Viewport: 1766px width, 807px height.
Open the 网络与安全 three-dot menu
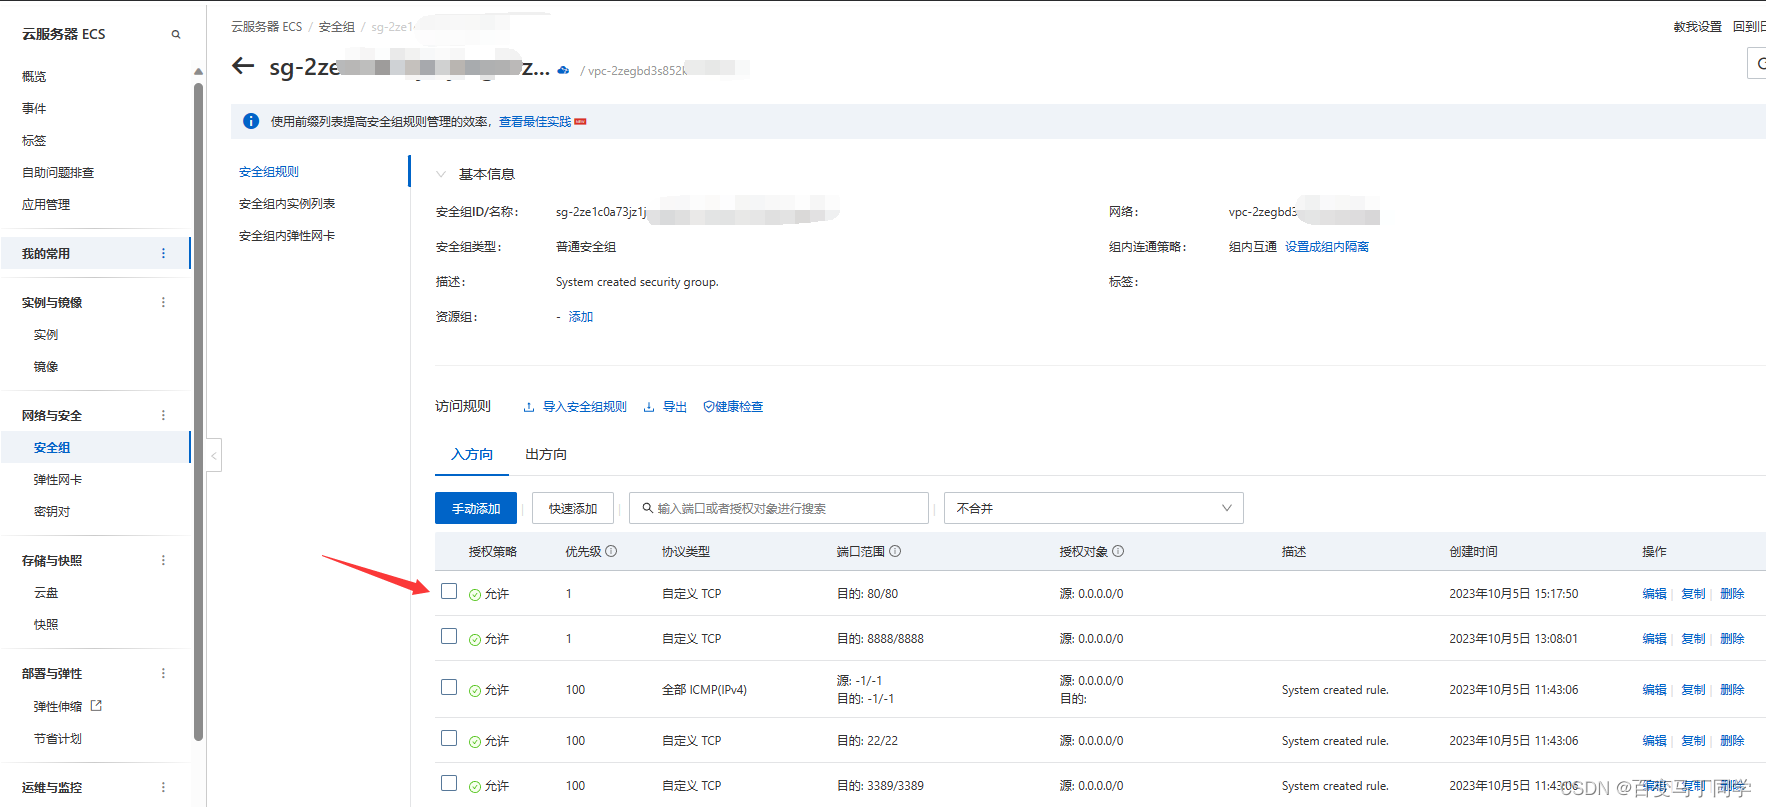tap(164, 415)
